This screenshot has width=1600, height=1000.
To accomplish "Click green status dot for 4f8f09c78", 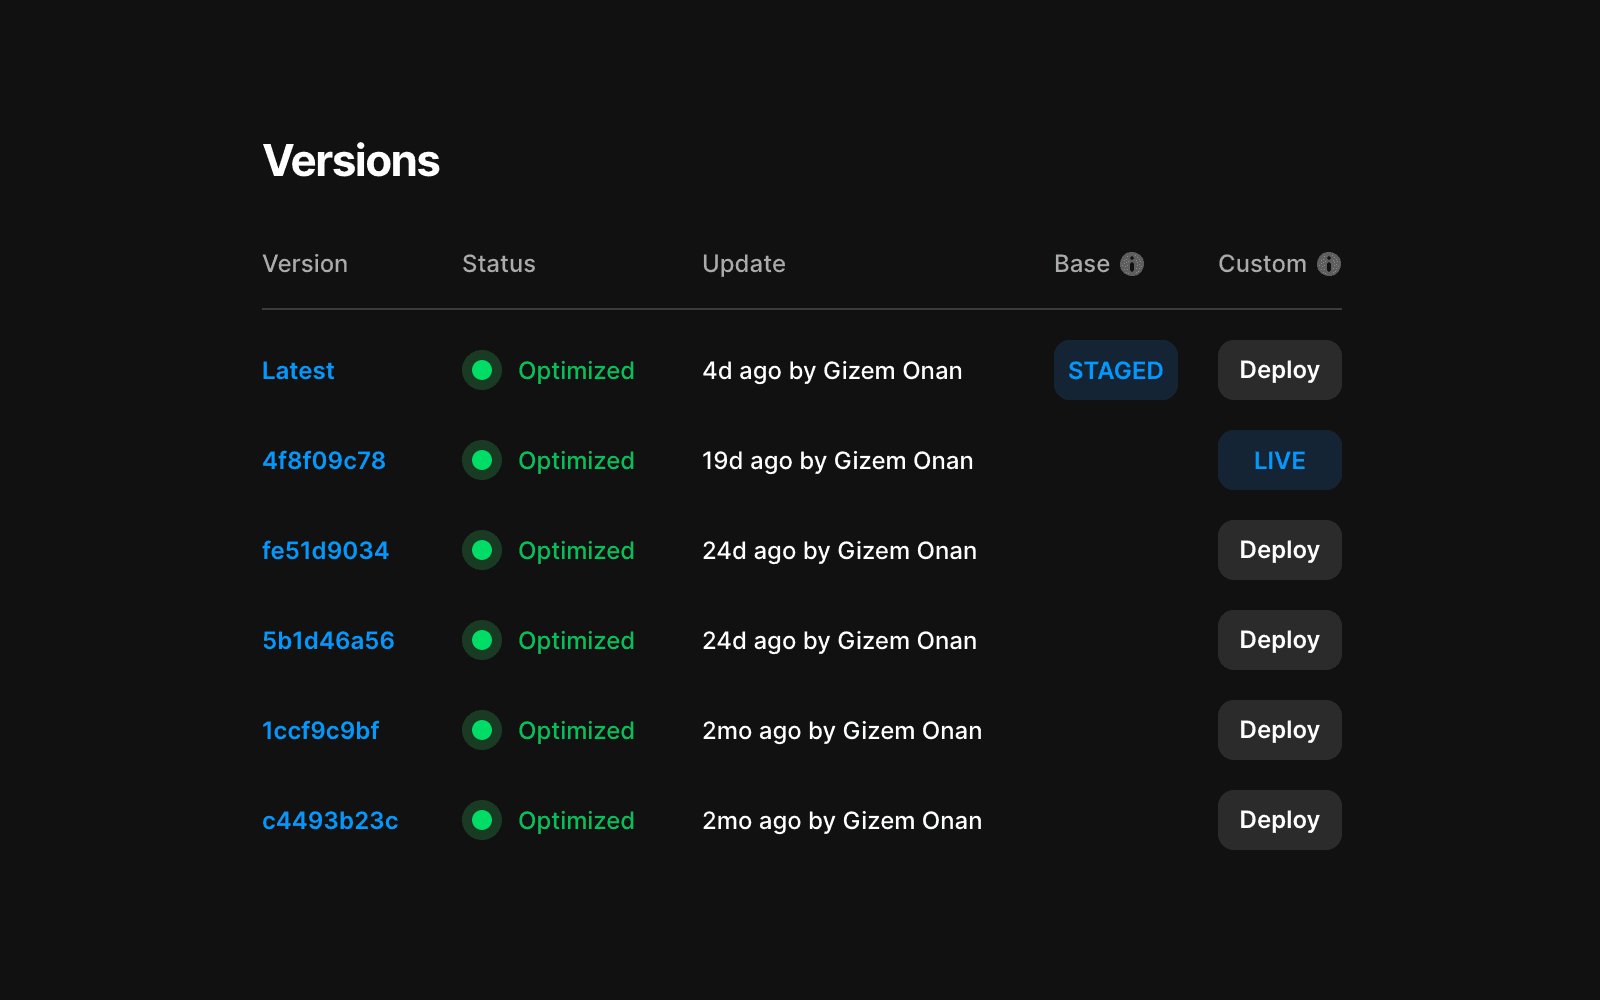I will point(482,460).
